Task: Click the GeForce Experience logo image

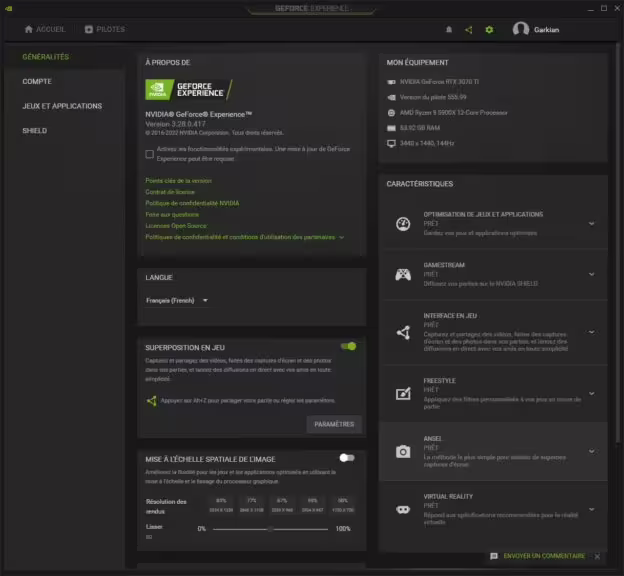Action: tap(189, 90)
